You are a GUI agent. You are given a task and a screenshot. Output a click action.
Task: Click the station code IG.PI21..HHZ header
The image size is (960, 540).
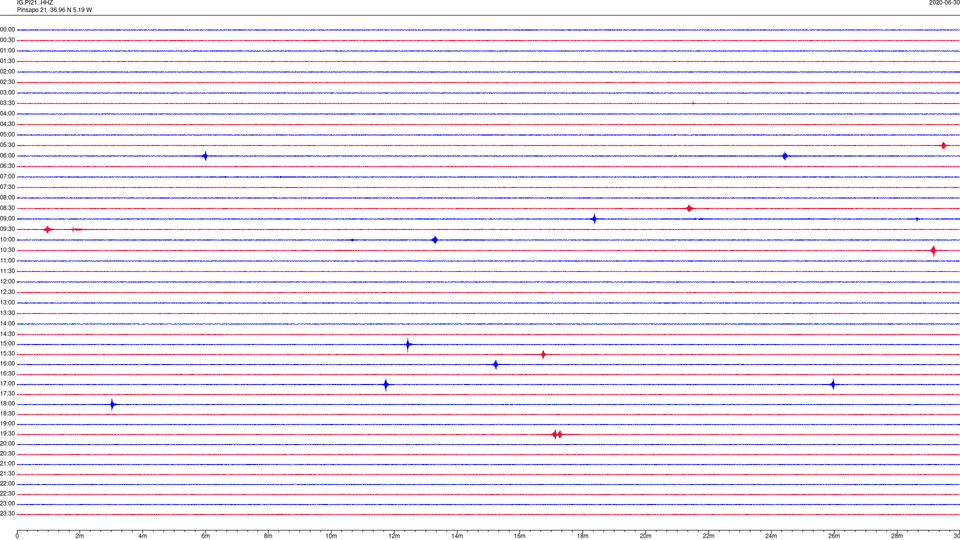[35, 2]
